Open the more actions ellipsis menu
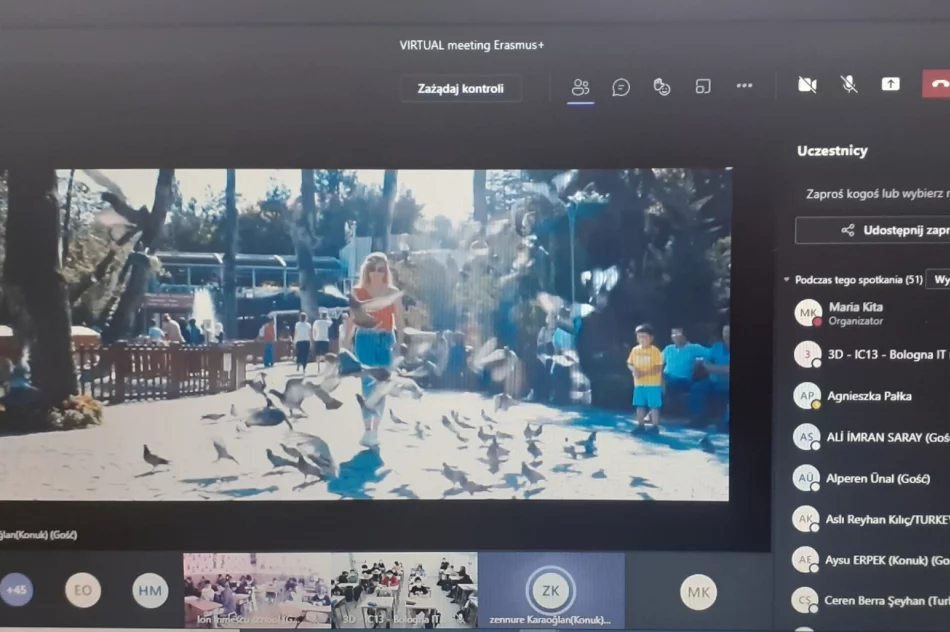The image size is (950, 632). 744,86
